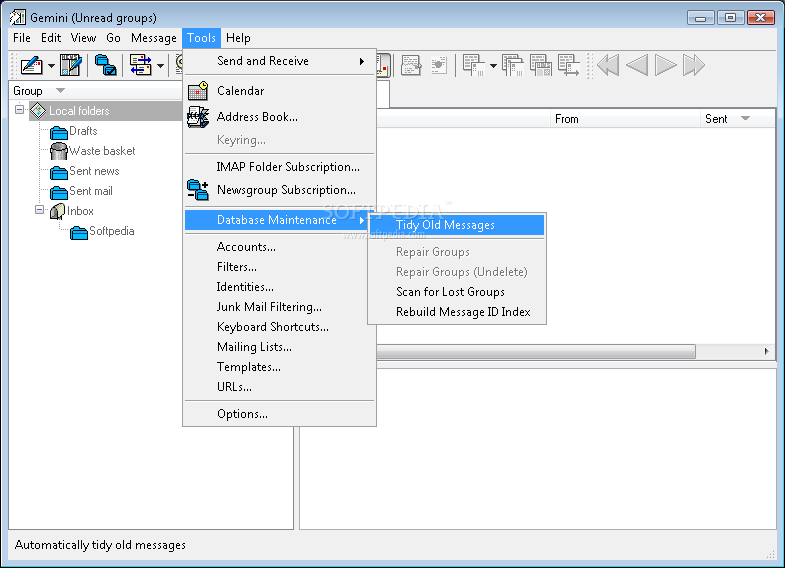Open the Edit menu
Screen dimensions: 785x568
(51, 38)
